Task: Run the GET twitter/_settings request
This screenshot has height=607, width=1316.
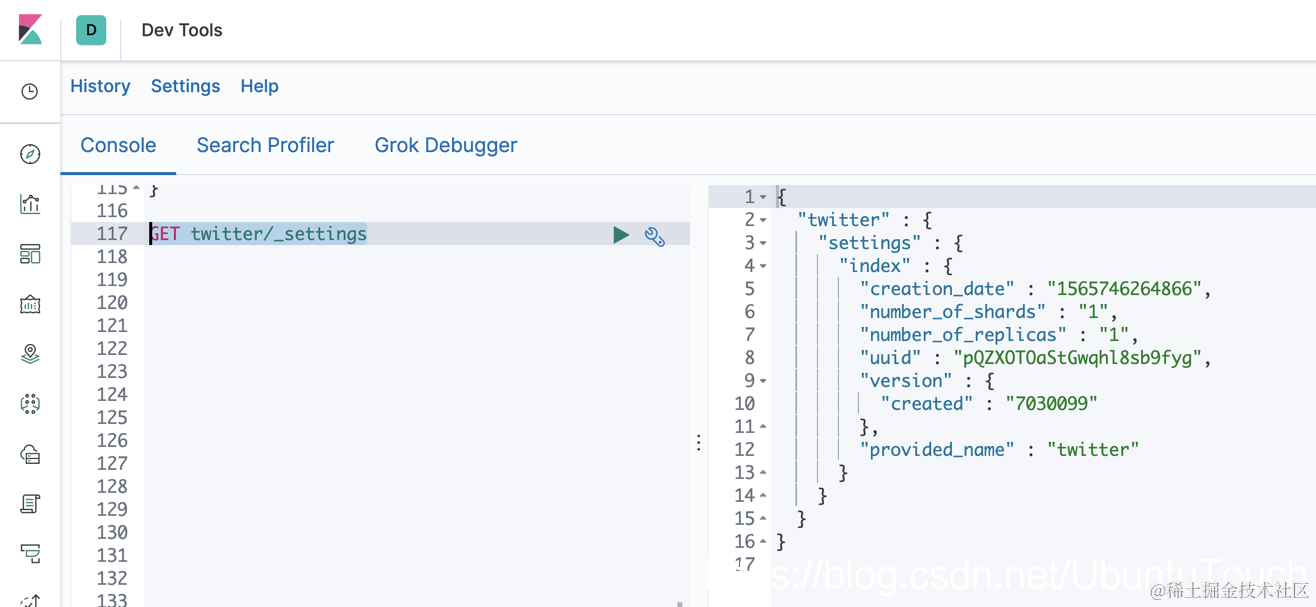Action: pos(621,235)
